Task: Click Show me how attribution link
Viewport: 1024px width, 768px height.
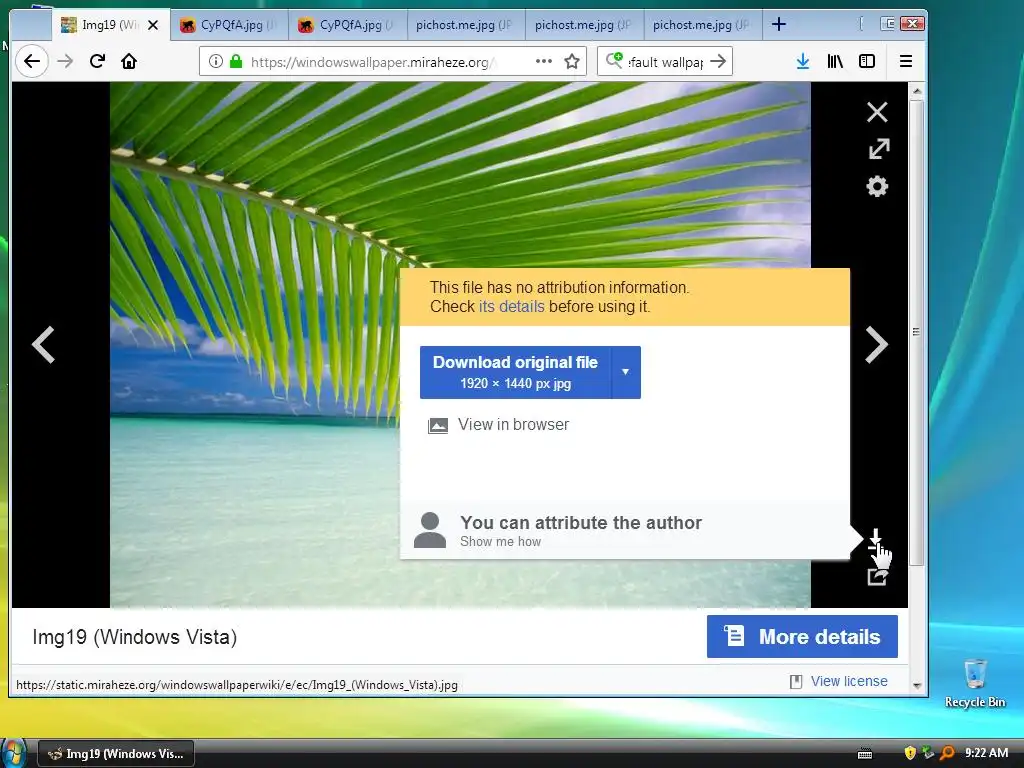Action: tap(500, 541)
